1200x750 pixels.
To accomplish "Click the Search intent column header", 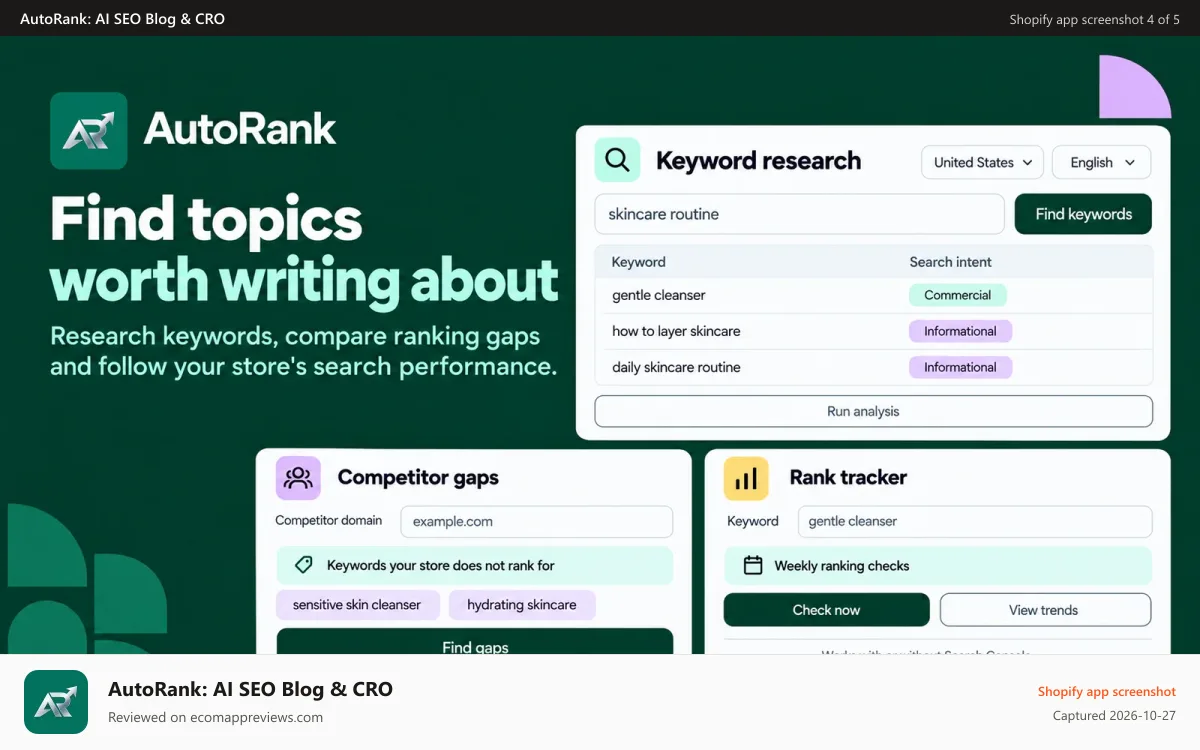I will coord(951,262).
